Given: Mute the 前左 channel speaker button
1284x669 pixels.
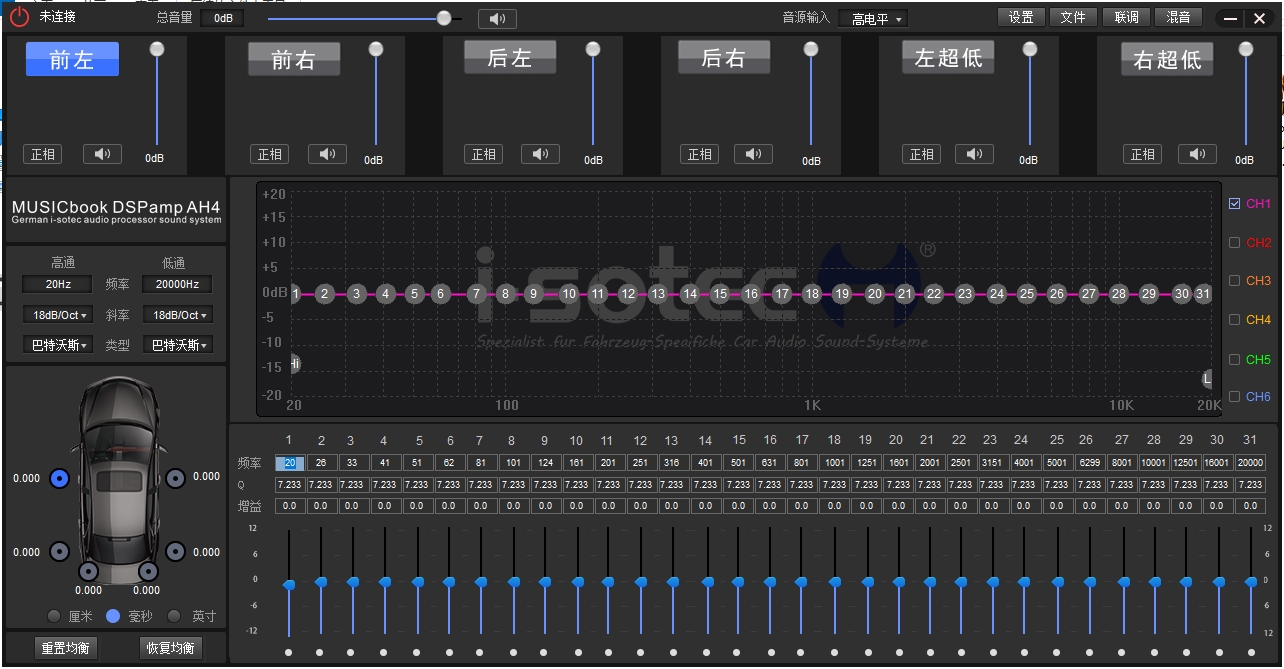Looking at the screenshot, I should (102, 154).
